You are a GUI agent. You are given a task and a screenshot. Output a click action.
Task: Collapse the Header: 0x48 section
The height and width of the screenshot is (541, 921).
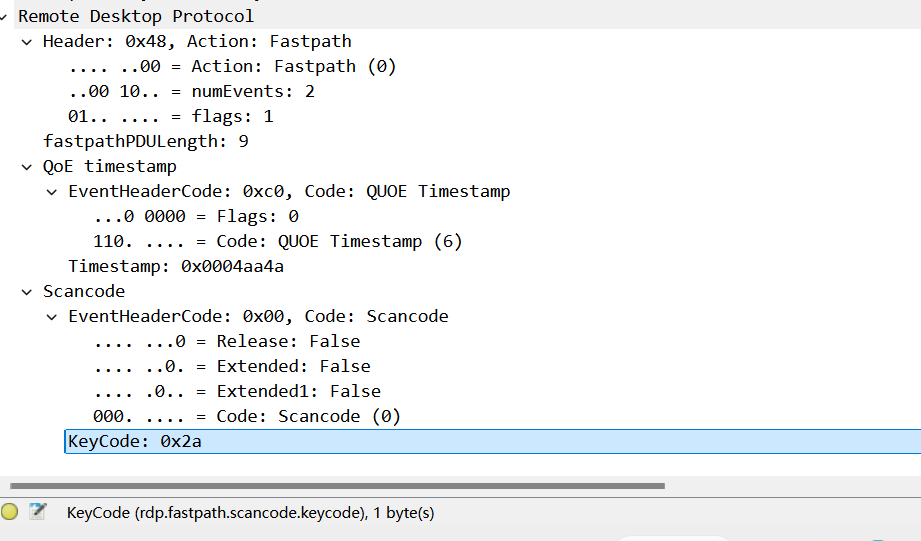point(27,42)
